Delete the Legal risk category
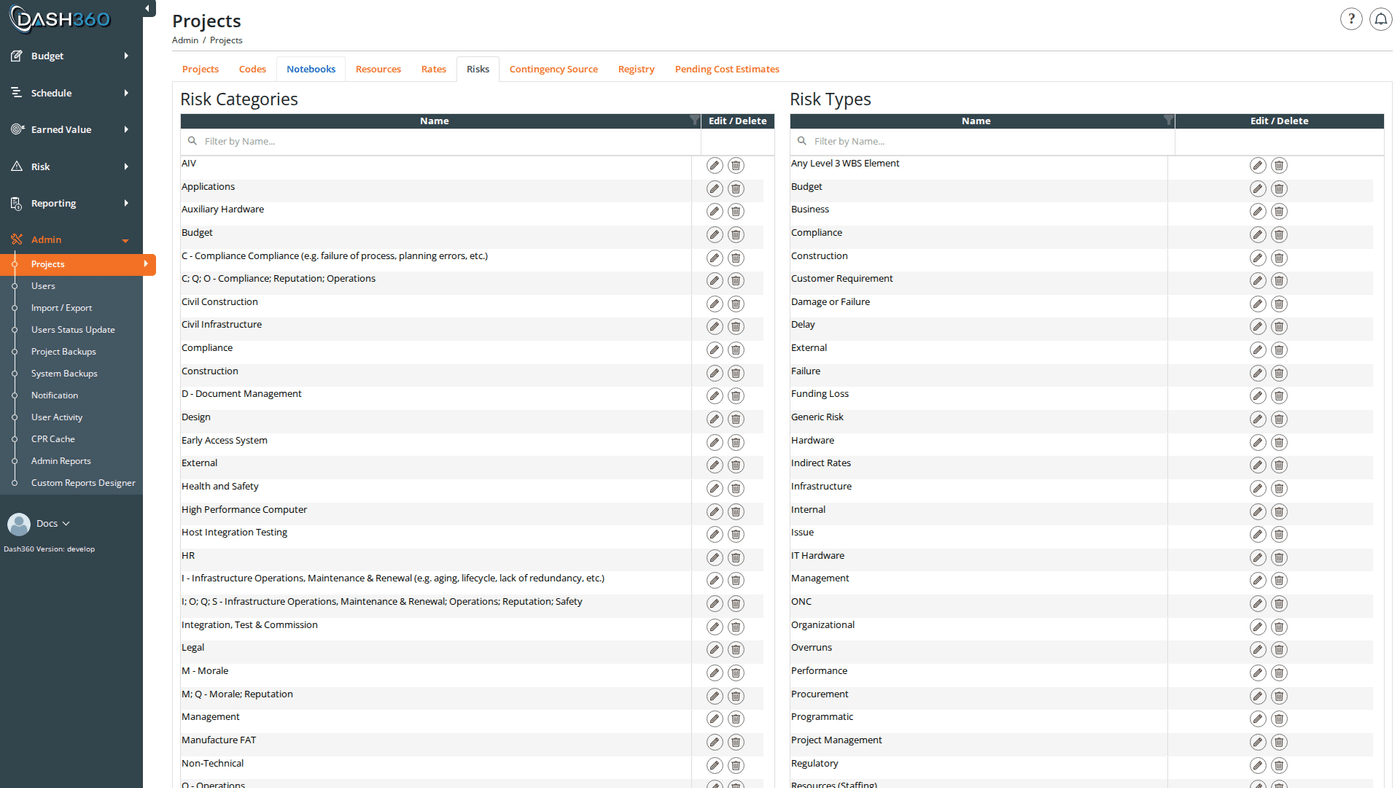Image resolution: width=1400 pixels, height=788 pixels. pos(736,649)
